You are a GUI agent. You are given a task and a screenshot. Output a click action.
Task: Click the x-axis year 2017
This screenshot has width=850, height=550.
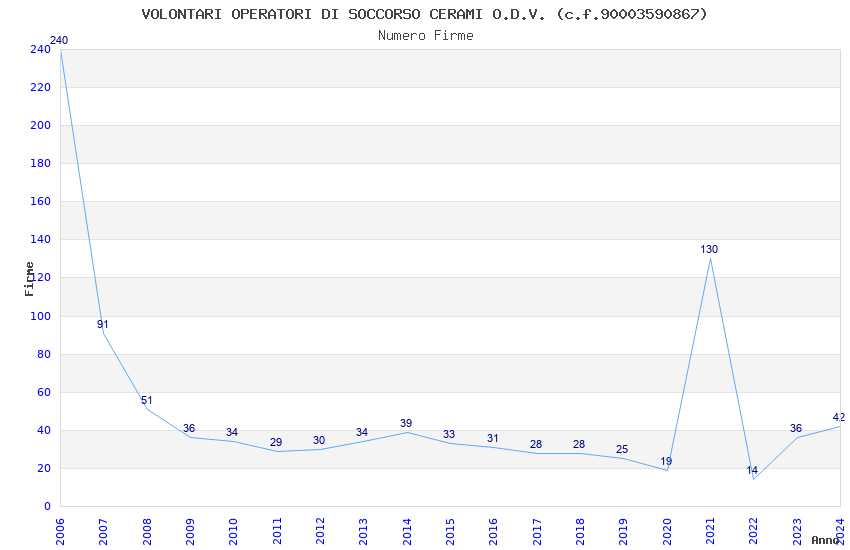tap(537, 531)
